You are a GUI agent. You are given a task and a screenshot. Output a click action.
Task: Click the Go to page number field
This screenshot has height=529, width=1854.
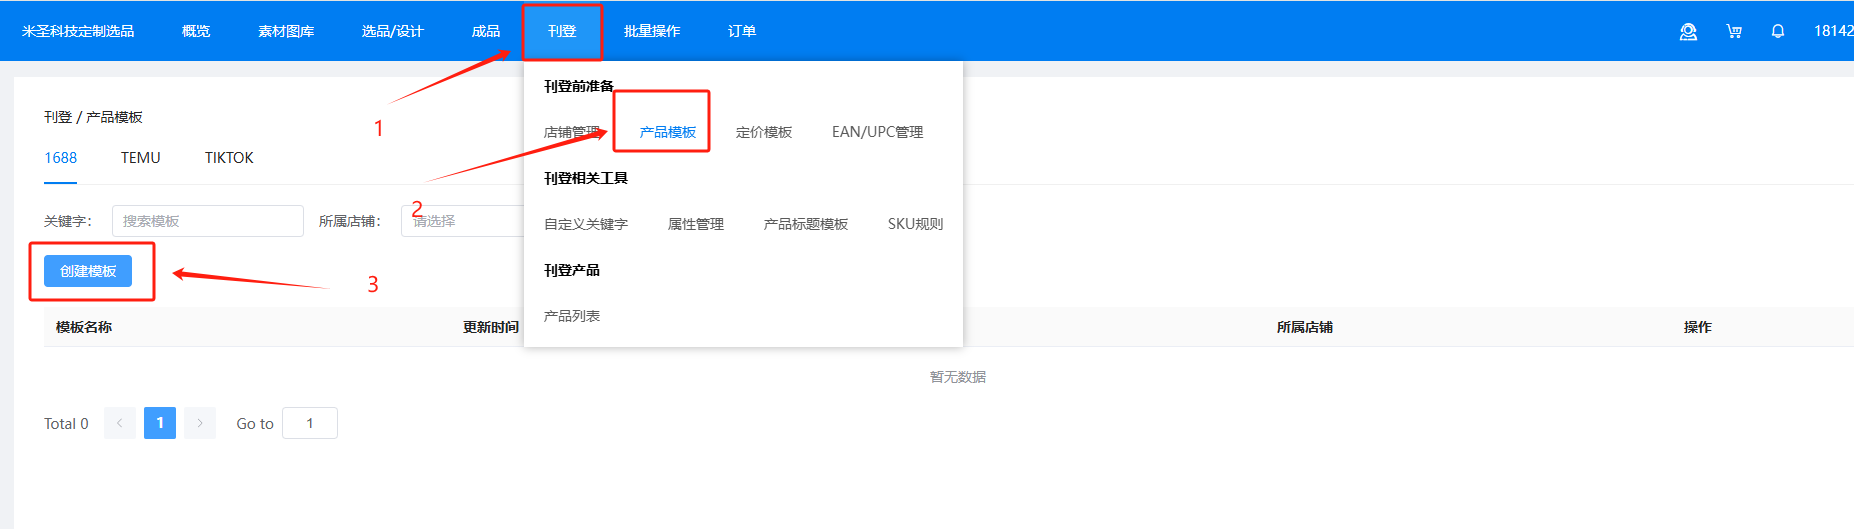[310, 423]
